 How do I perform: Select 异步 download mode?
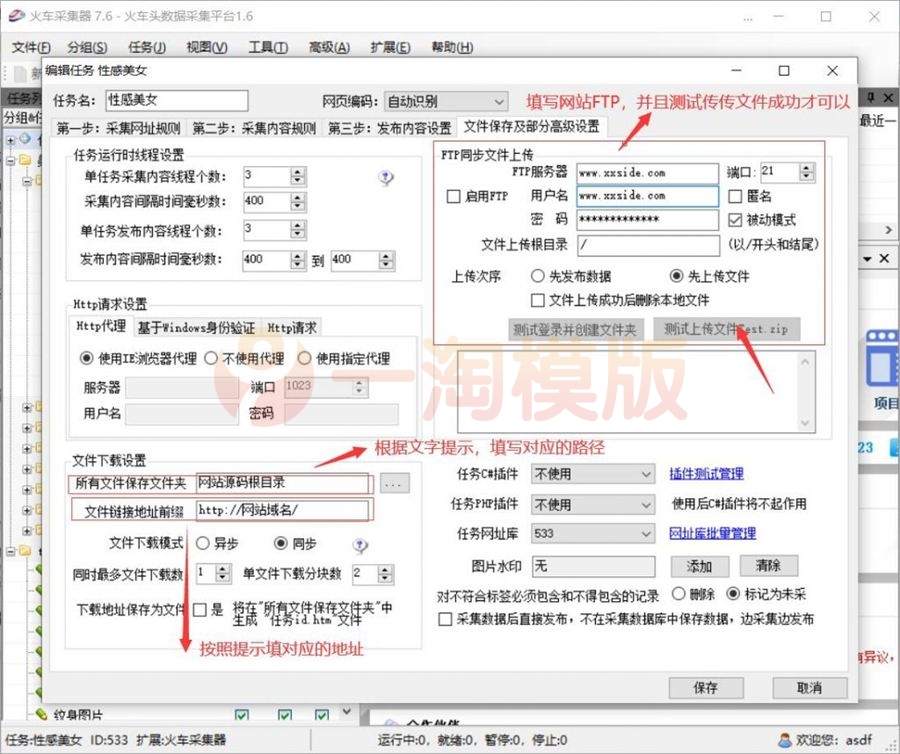(x=202, y=543)
